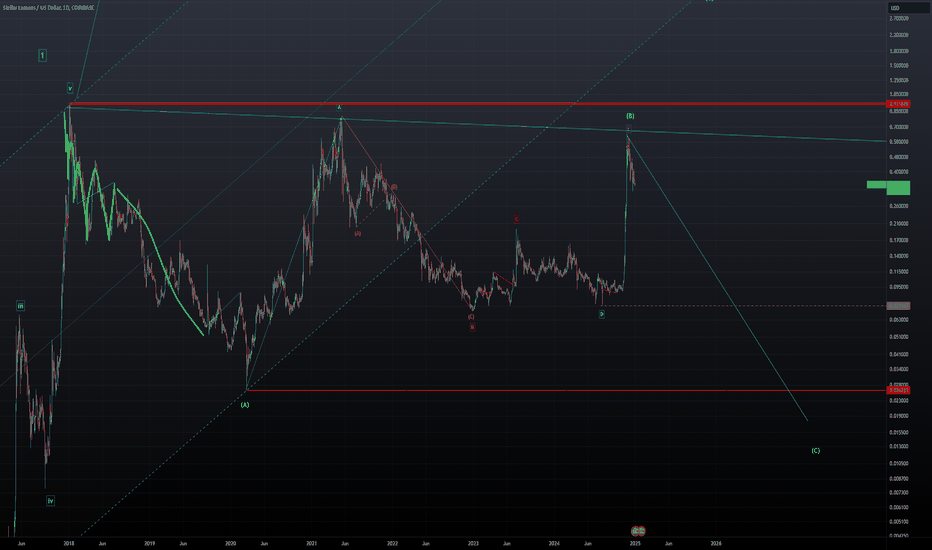Select the red boxed B label
Screen dimensions: 932x550
click(472, 327)
